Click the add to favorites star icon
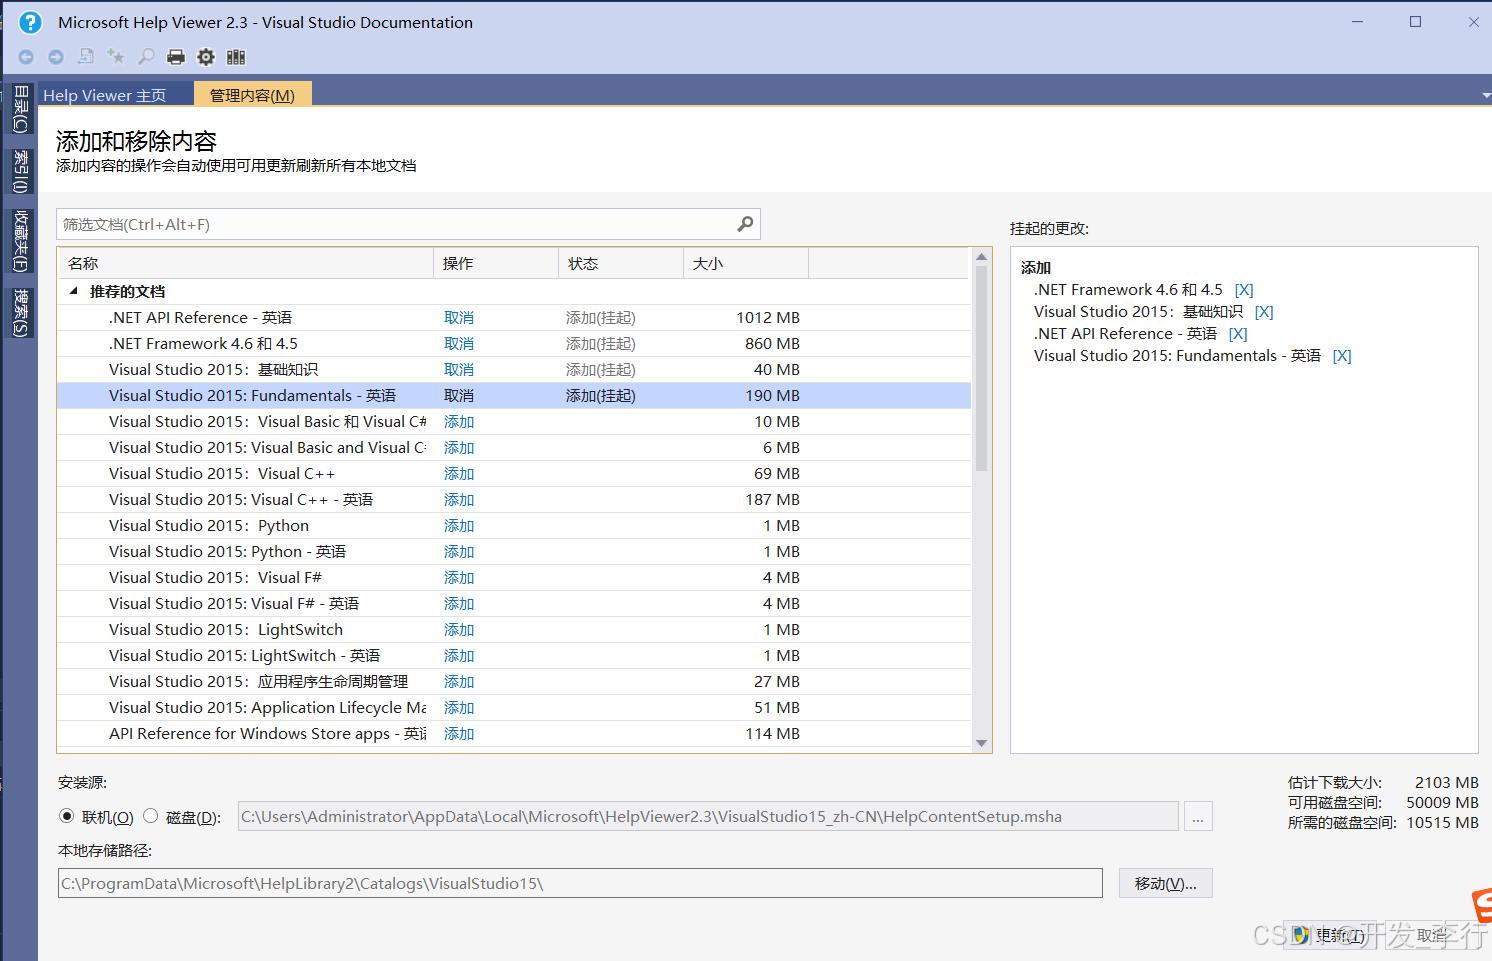Image resolution: width=1492 pixels, height=961 pixels. click(x=116, y=57)
